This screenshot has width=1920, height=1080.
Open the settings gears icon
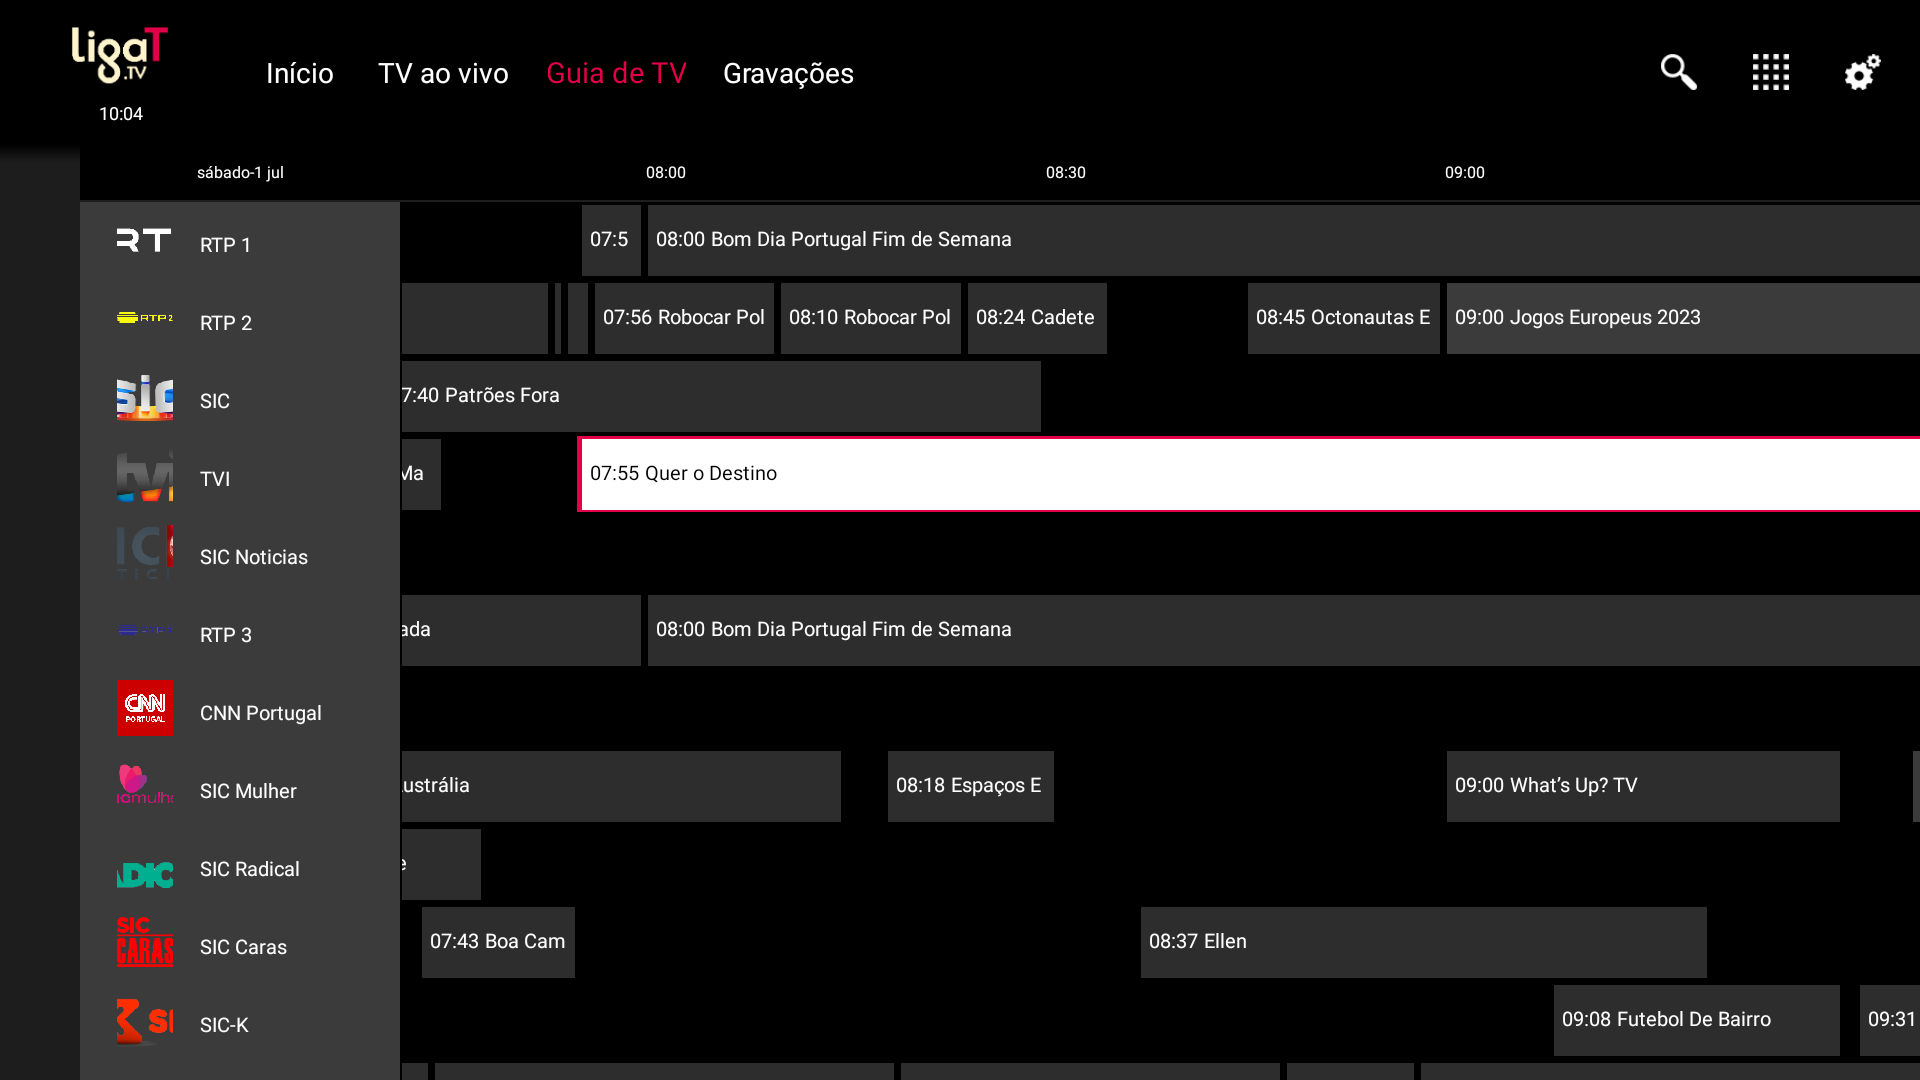pos(1862,72)
